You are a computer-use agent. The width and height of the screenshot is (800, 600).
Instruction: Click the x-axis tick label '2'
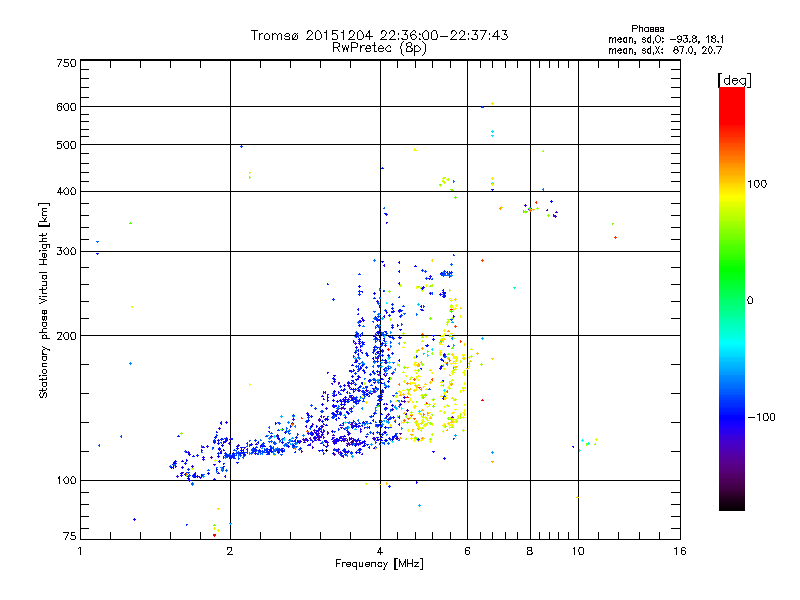pos(230,551)
